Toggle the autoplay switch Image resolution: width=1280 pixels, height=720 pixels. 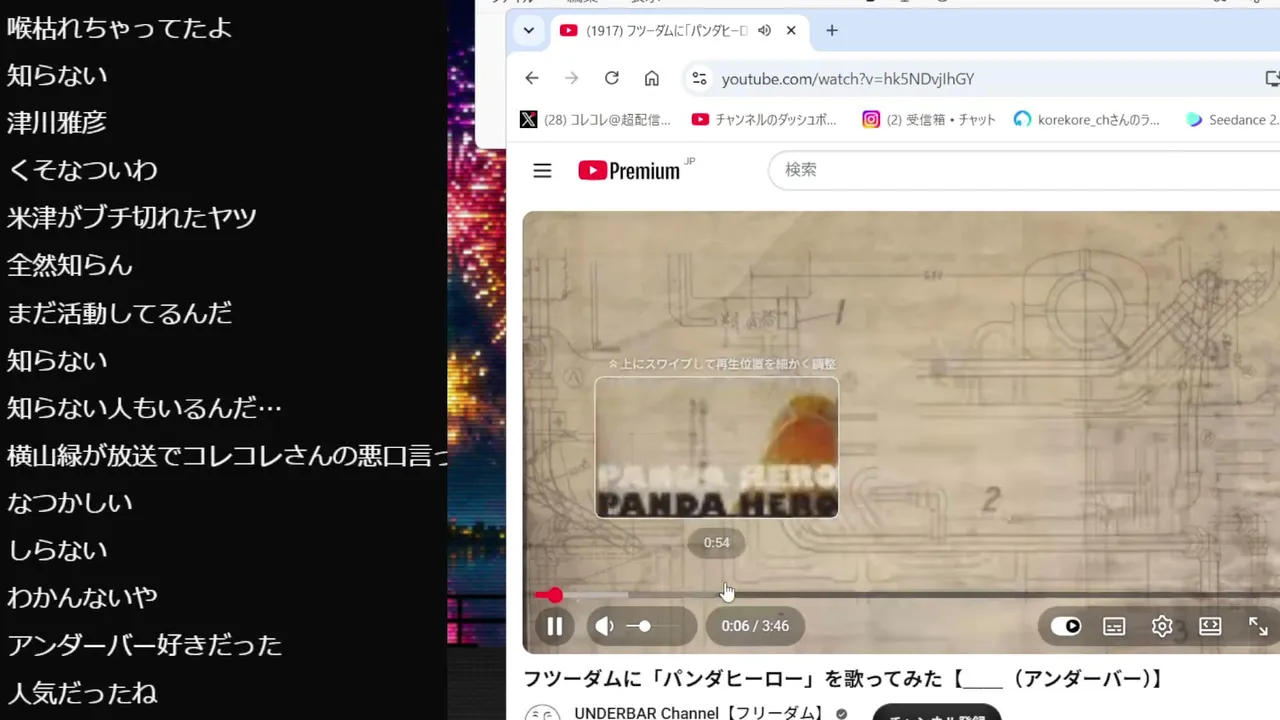pyautogui.click(x=1066, y=627)
